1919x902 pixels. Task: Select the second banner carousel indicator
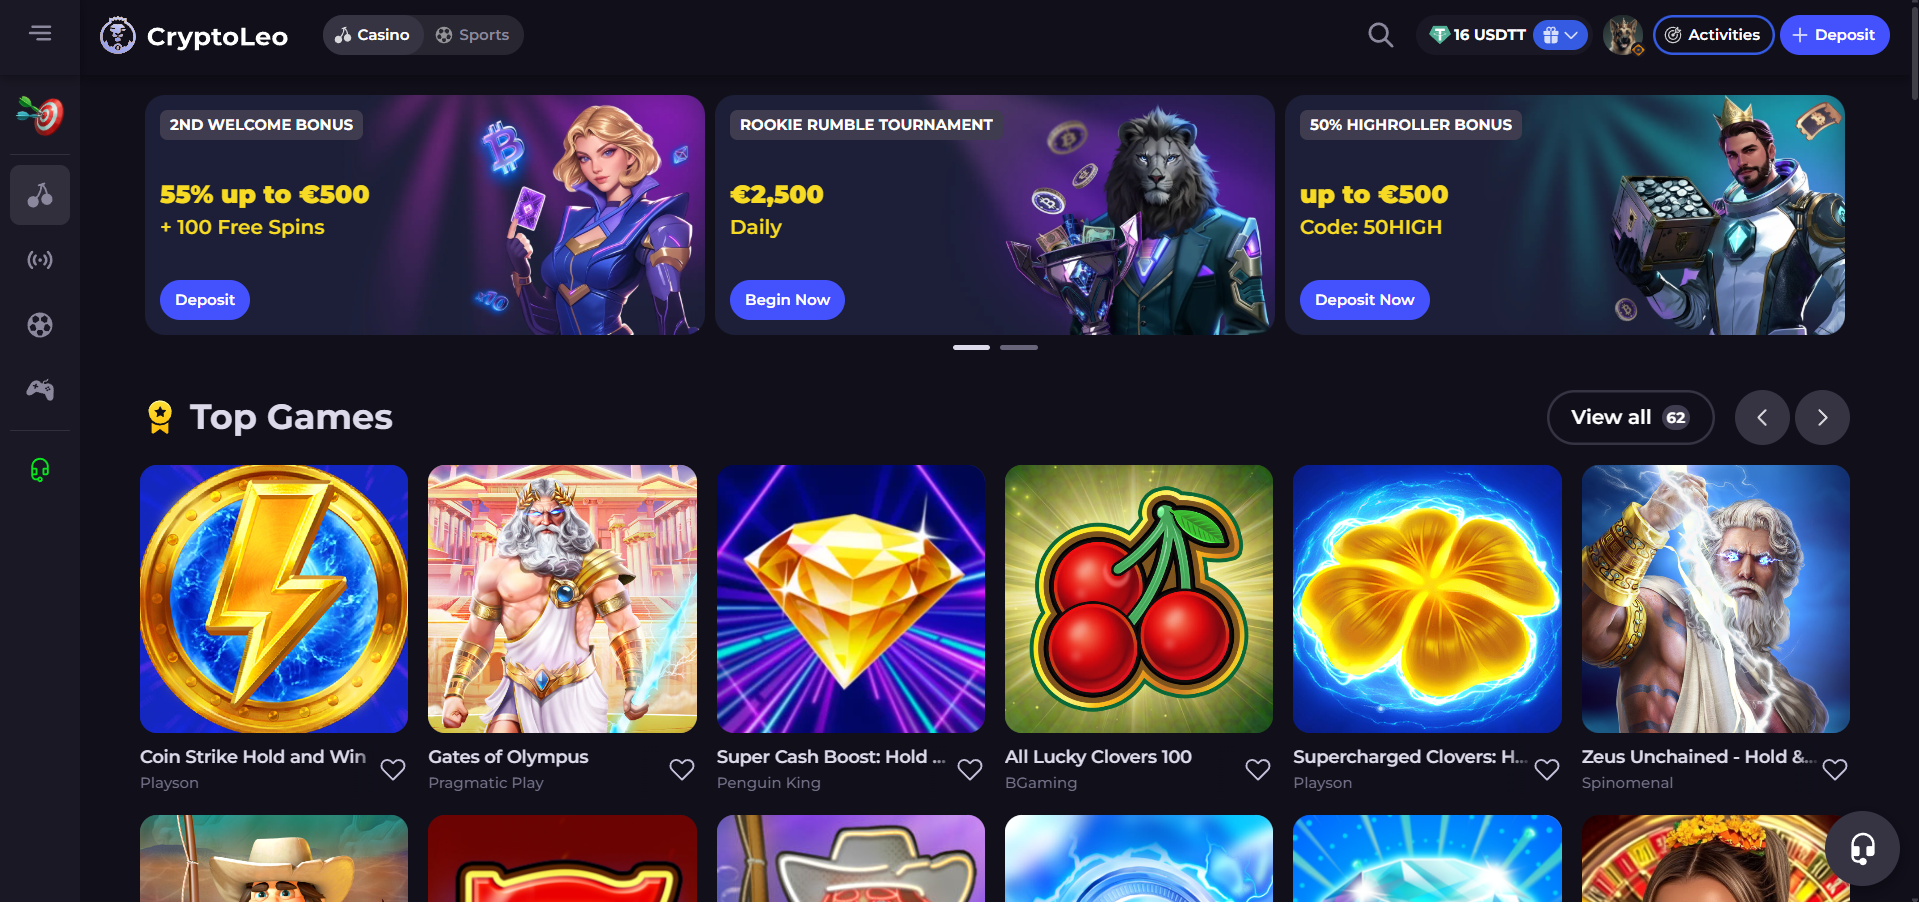click(1019, 347)
